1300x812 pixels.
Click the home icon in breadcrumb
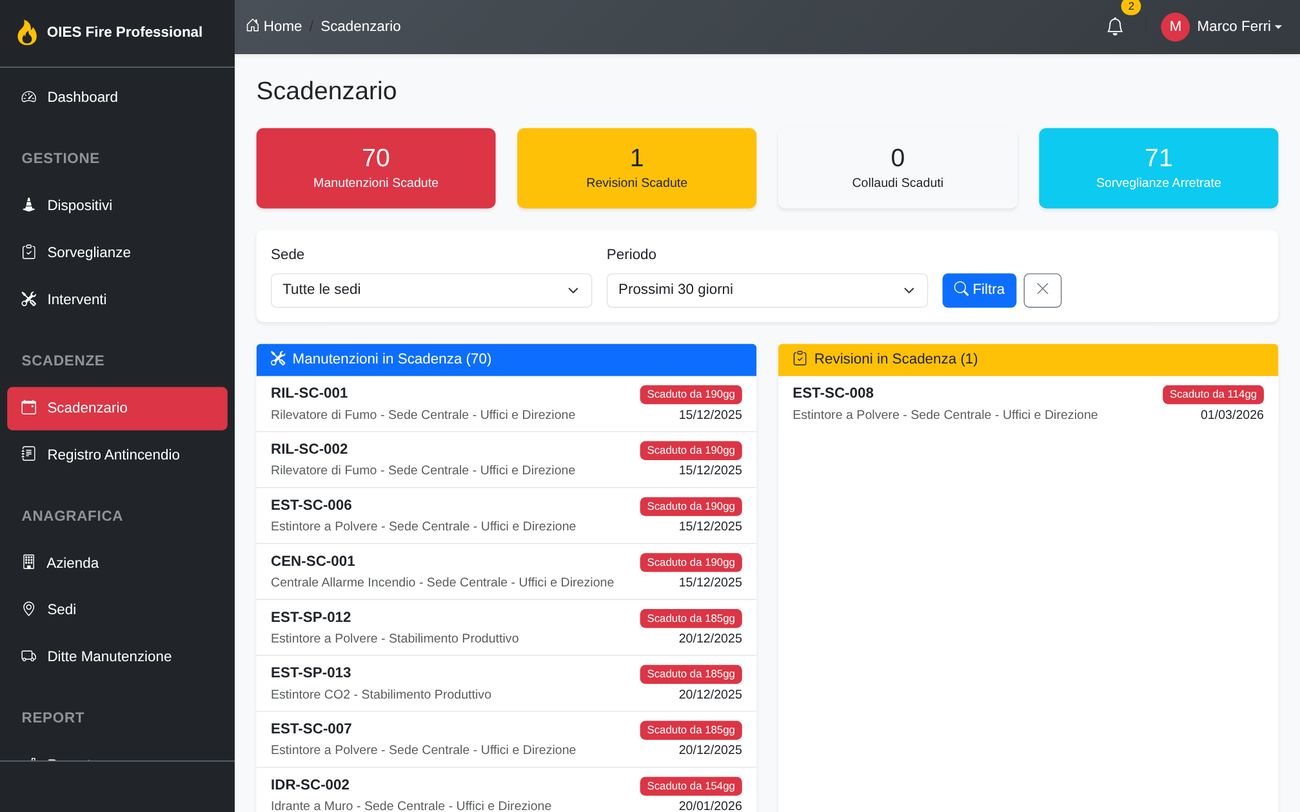tap(252, 26)
